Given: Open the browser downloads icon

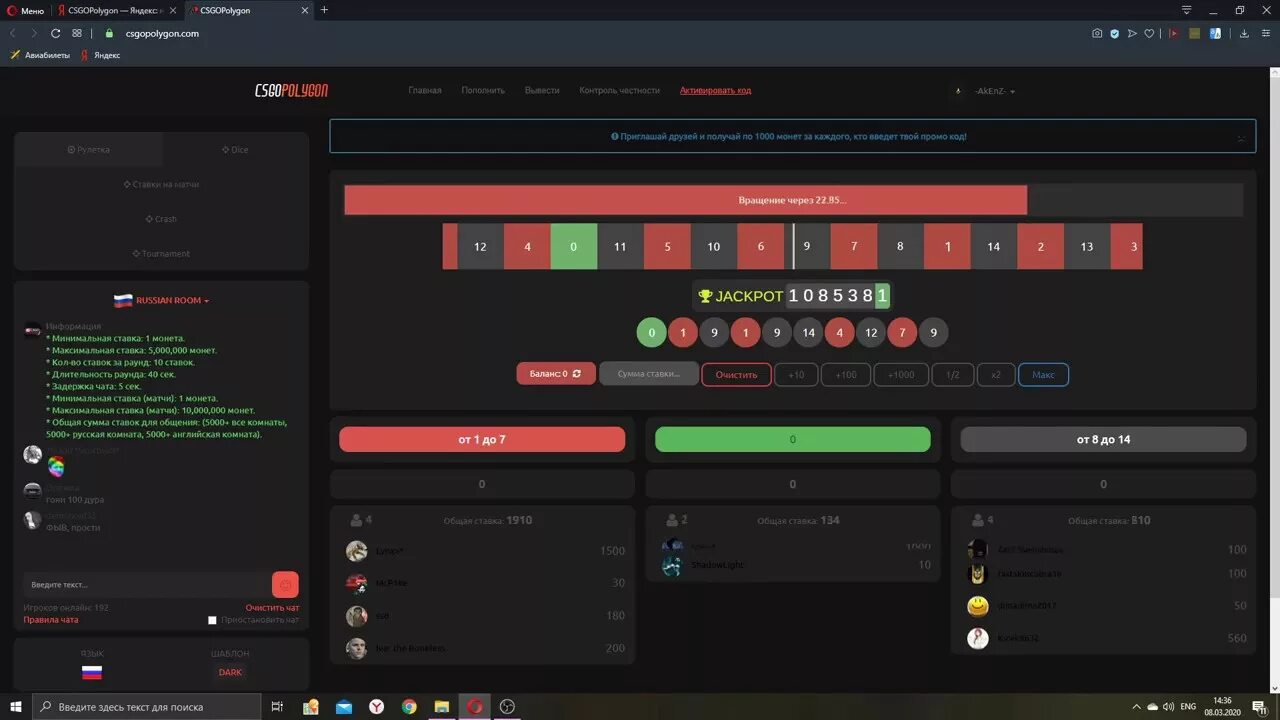Looking at the screenshot, I should click(1244, 33).
